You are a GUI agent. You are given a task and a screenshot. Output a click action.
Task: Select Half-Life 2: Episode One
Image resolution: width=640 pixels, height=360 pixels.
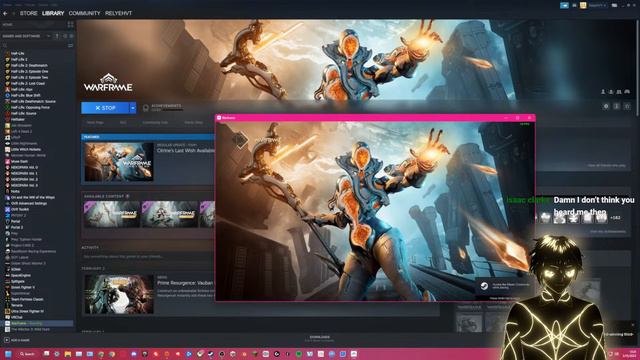[29, 71]
